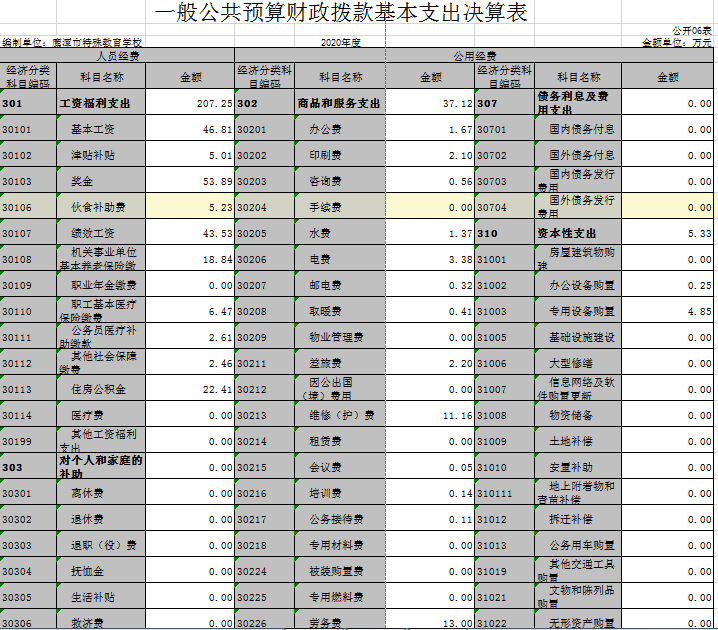Select the 办公费 cell
Screen dimensions: 718x630
click(340, 128)
